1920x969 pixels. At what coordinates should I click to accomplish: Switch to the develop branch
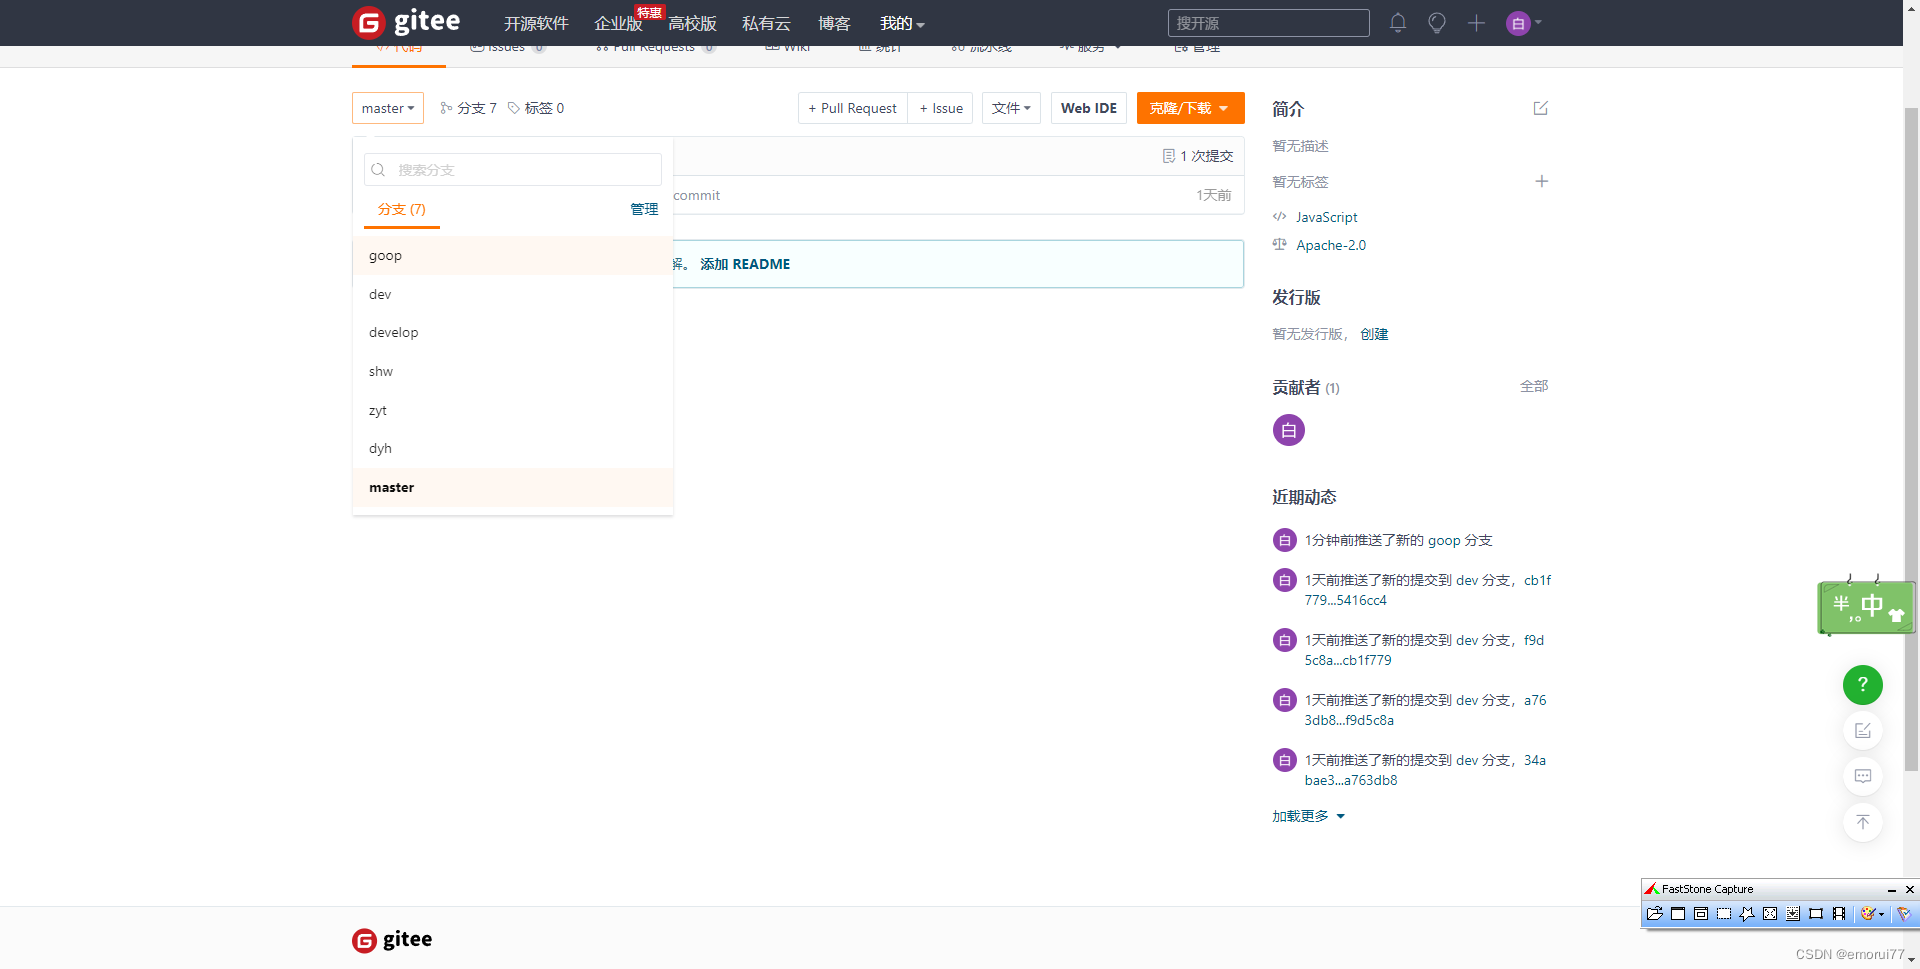tap(512, 333)
